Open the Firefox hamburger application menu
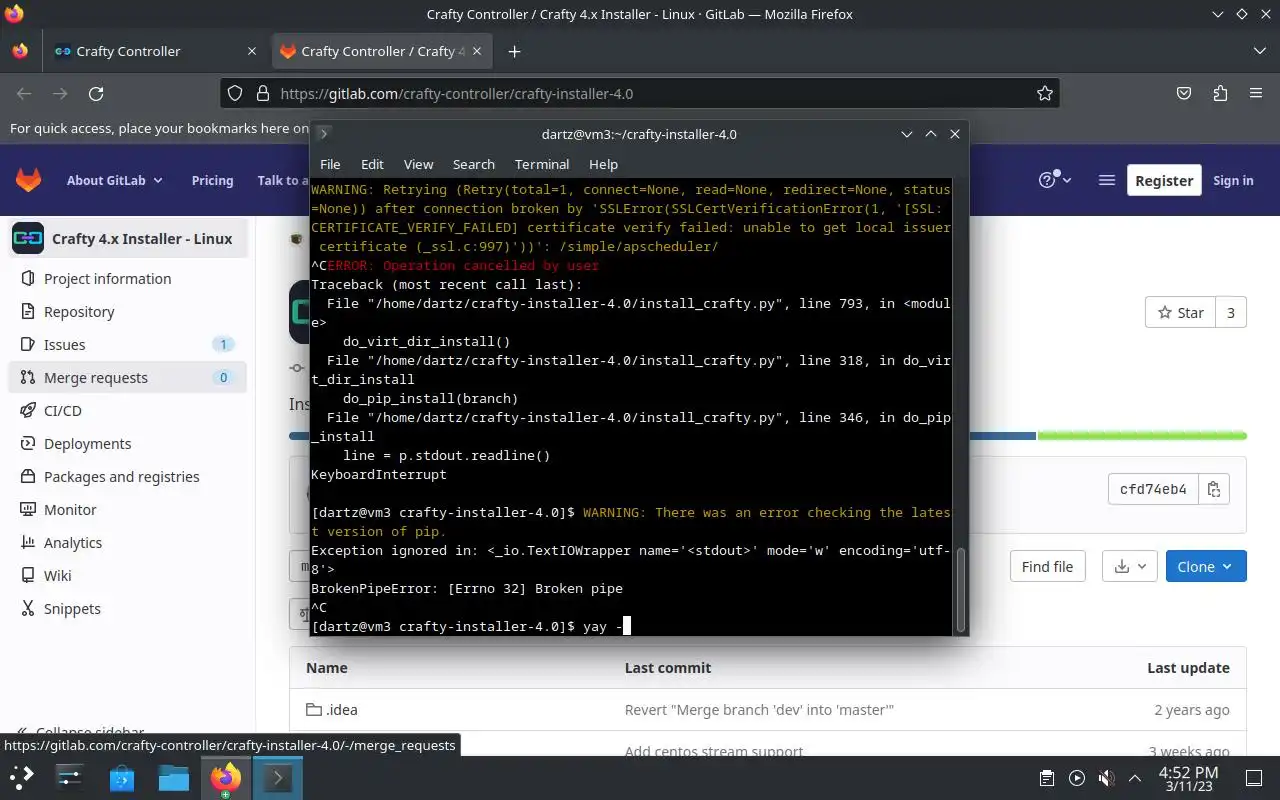This screenshot has height=800, width=1280. pyautogui.click(x=1256, y=93)
